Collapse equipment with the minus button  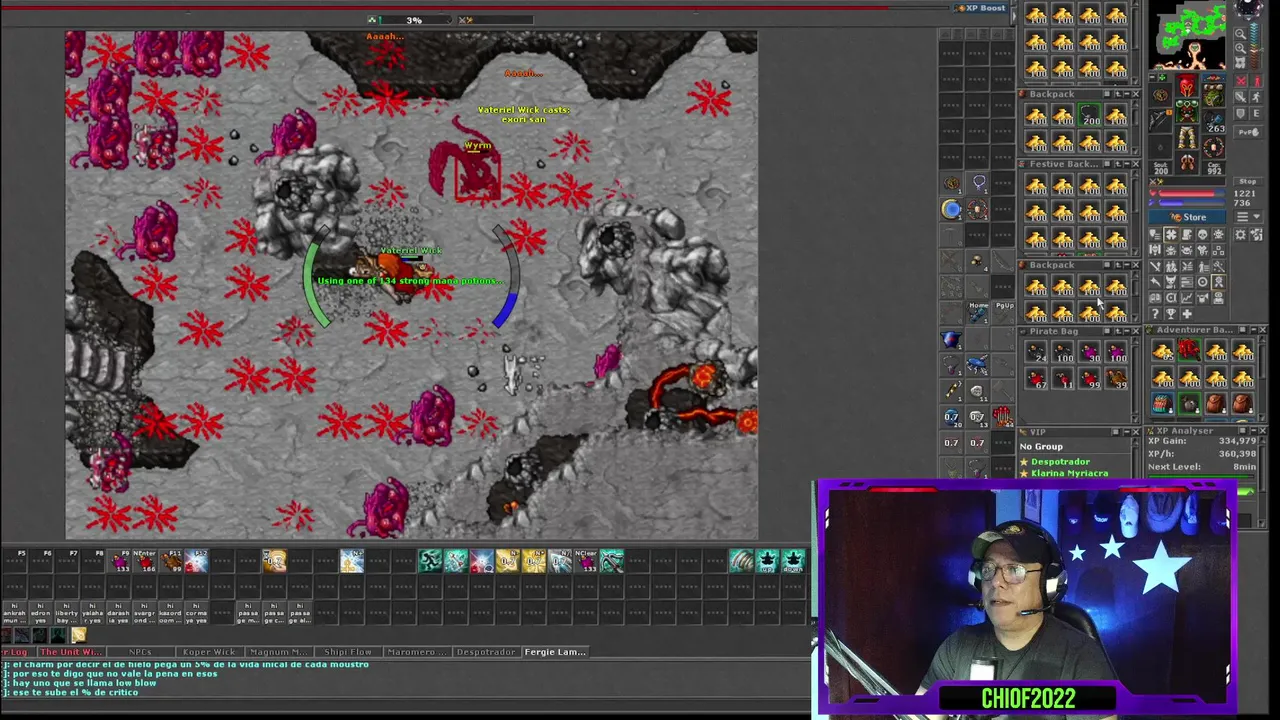coord(1152,77)
